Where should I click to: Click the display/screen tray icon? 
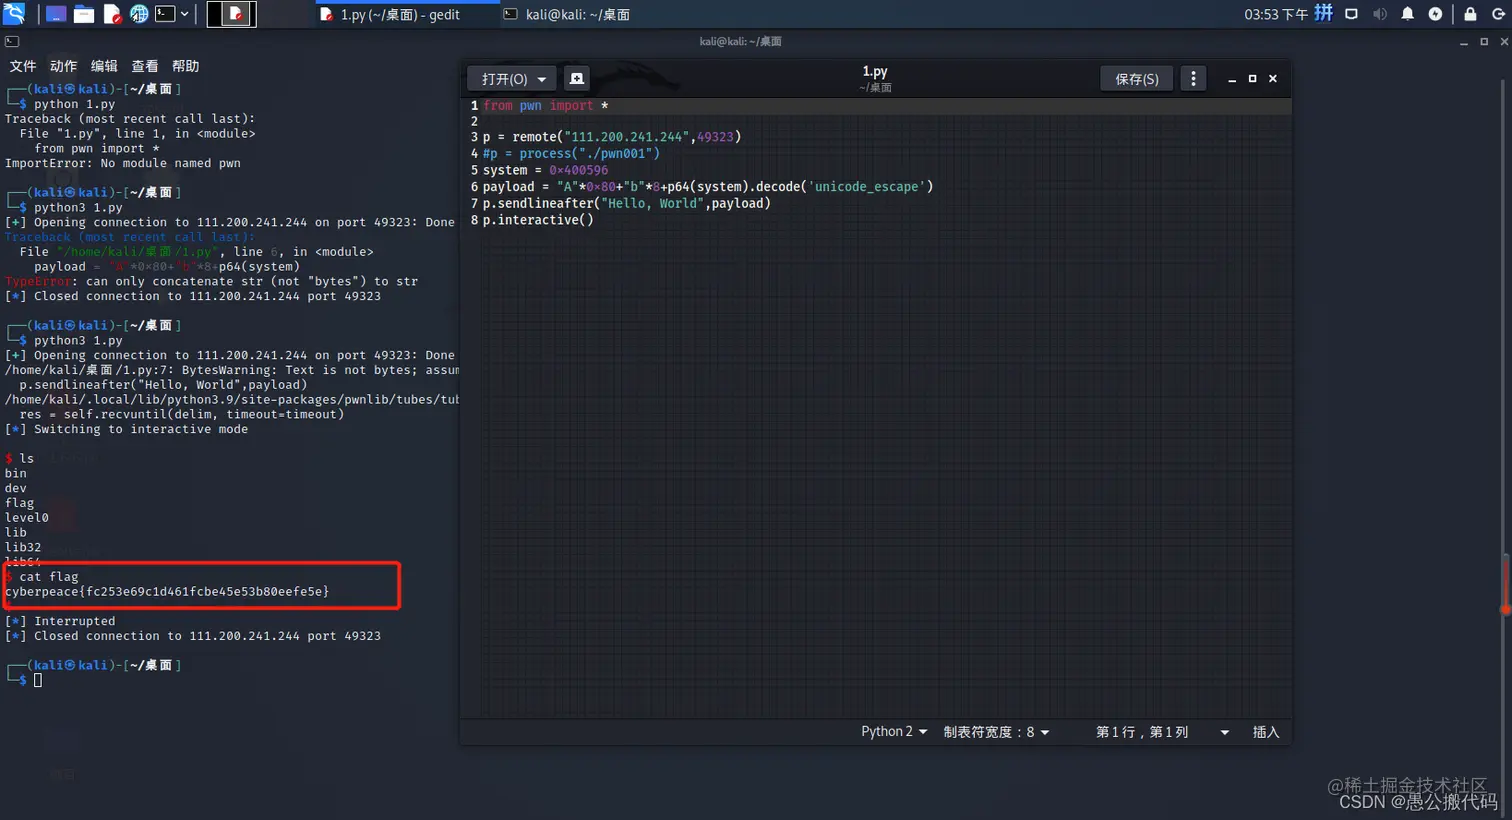point(1352,14)
